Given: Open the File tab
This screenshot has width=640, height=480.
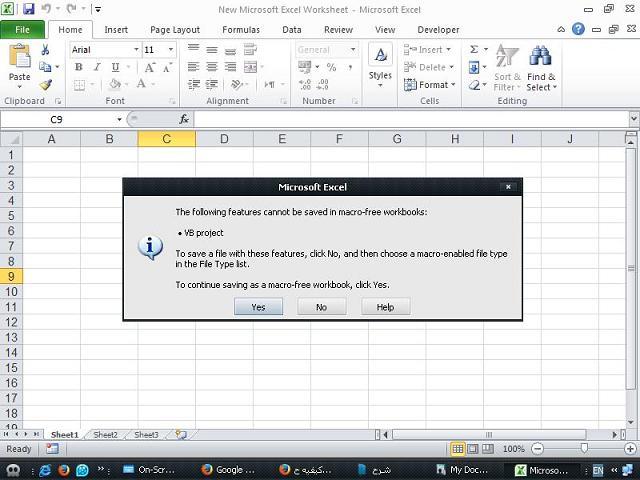Looking at the screenshot, I should 22,30.
